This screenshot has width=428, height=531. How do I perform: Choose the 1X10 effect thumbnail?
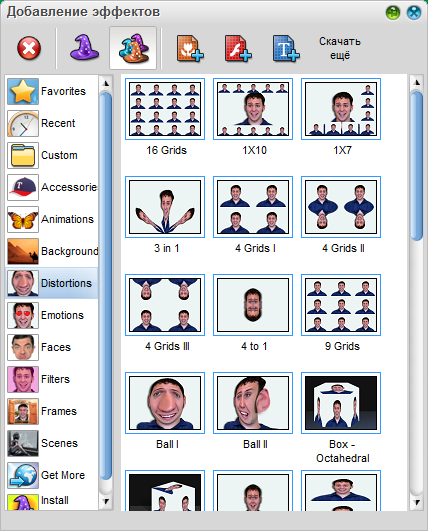point(253,109)
